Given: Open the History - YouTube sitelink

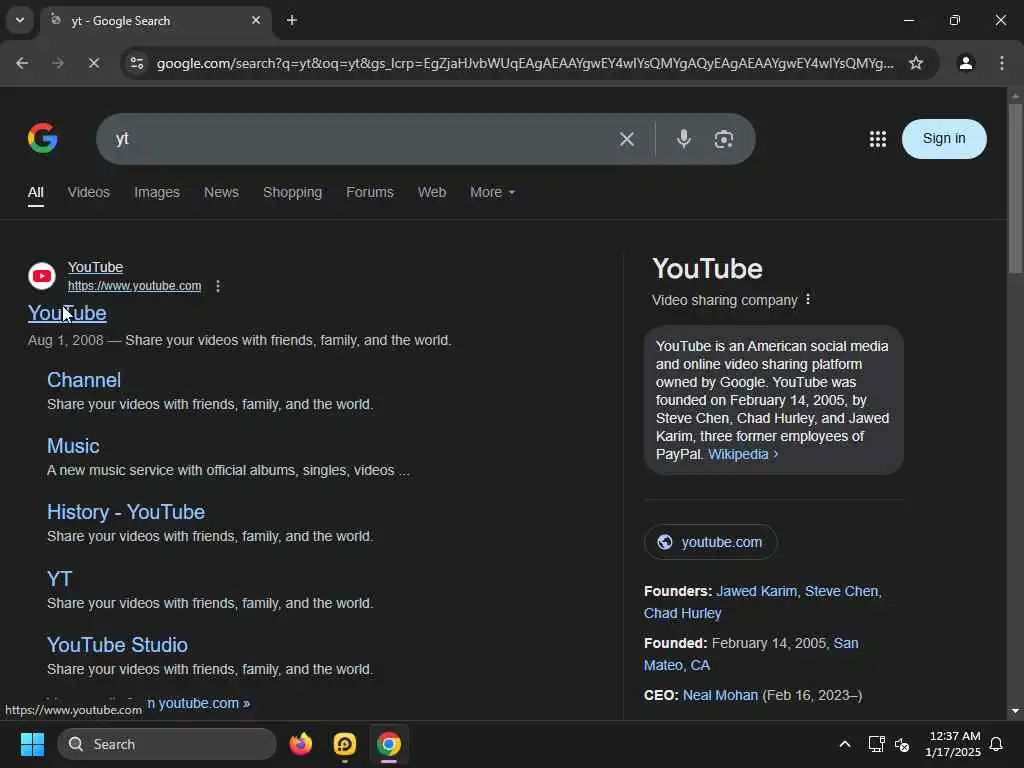Looking at the screenshot, I should 126,512.
